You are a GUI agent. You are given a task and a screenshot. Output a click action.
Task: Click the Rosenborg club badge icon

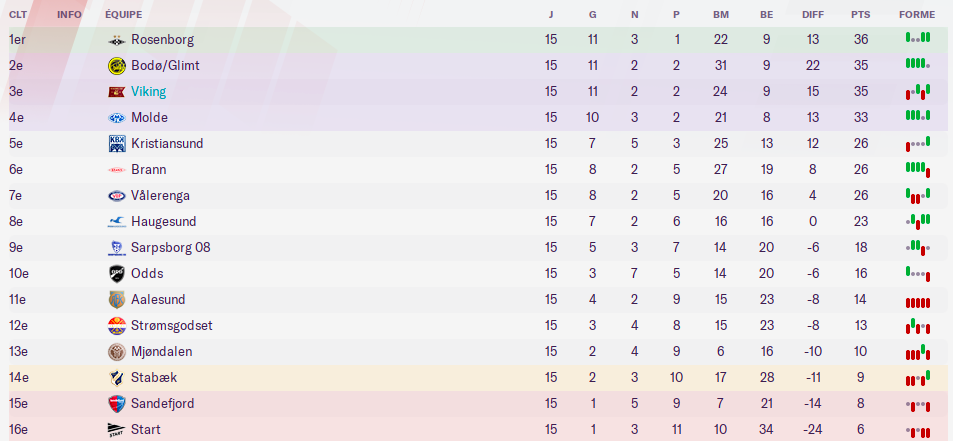click(x=117, y=40)
